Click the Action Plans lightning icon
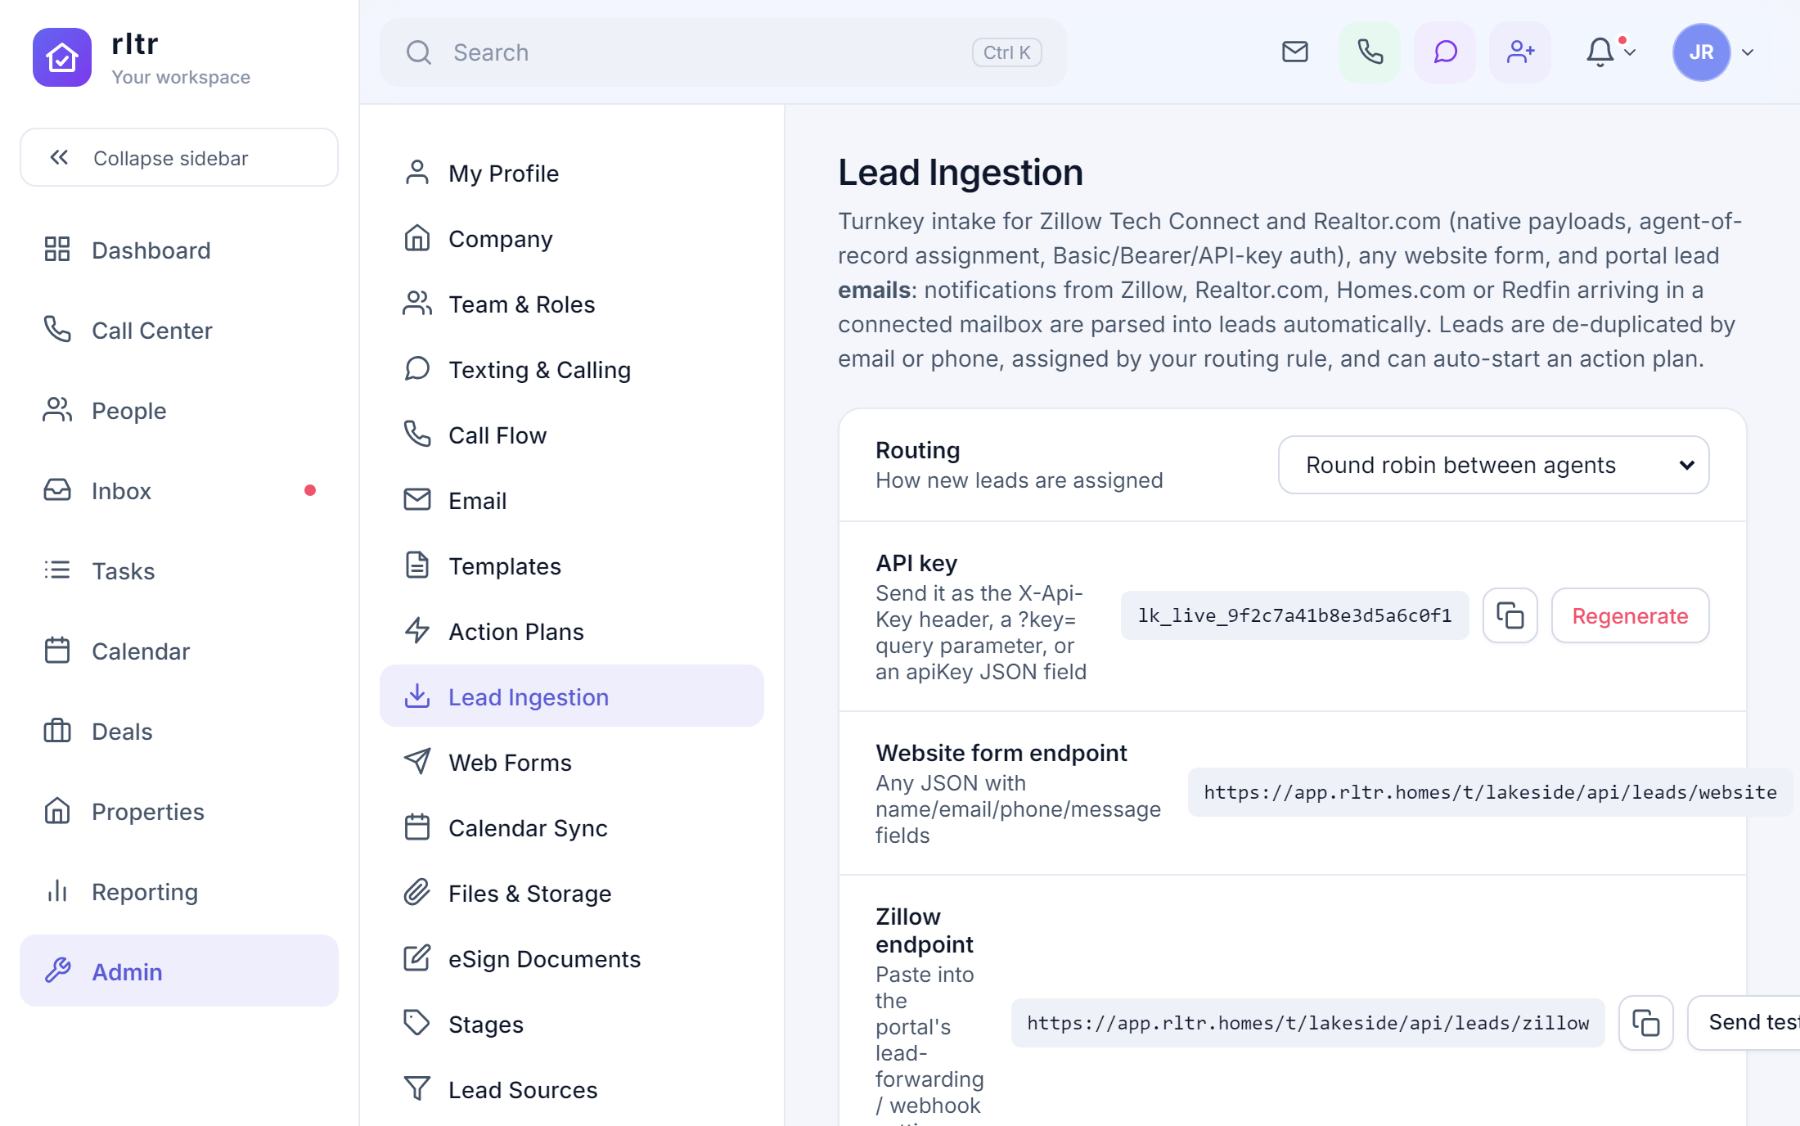The width and height of the screenshot is (1800, 1126). [417, 631]
